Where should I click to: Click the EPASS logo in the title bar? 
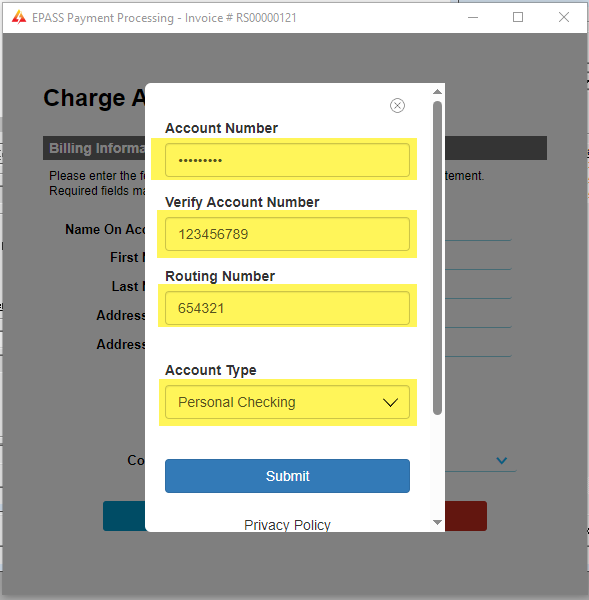coord(19,17)
